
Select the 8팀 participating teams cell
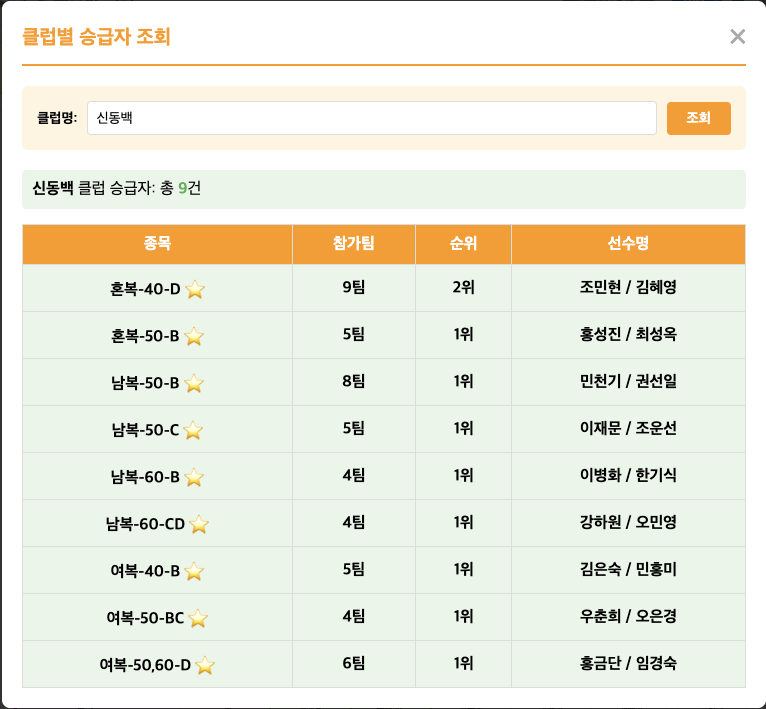tap(353, 382)
